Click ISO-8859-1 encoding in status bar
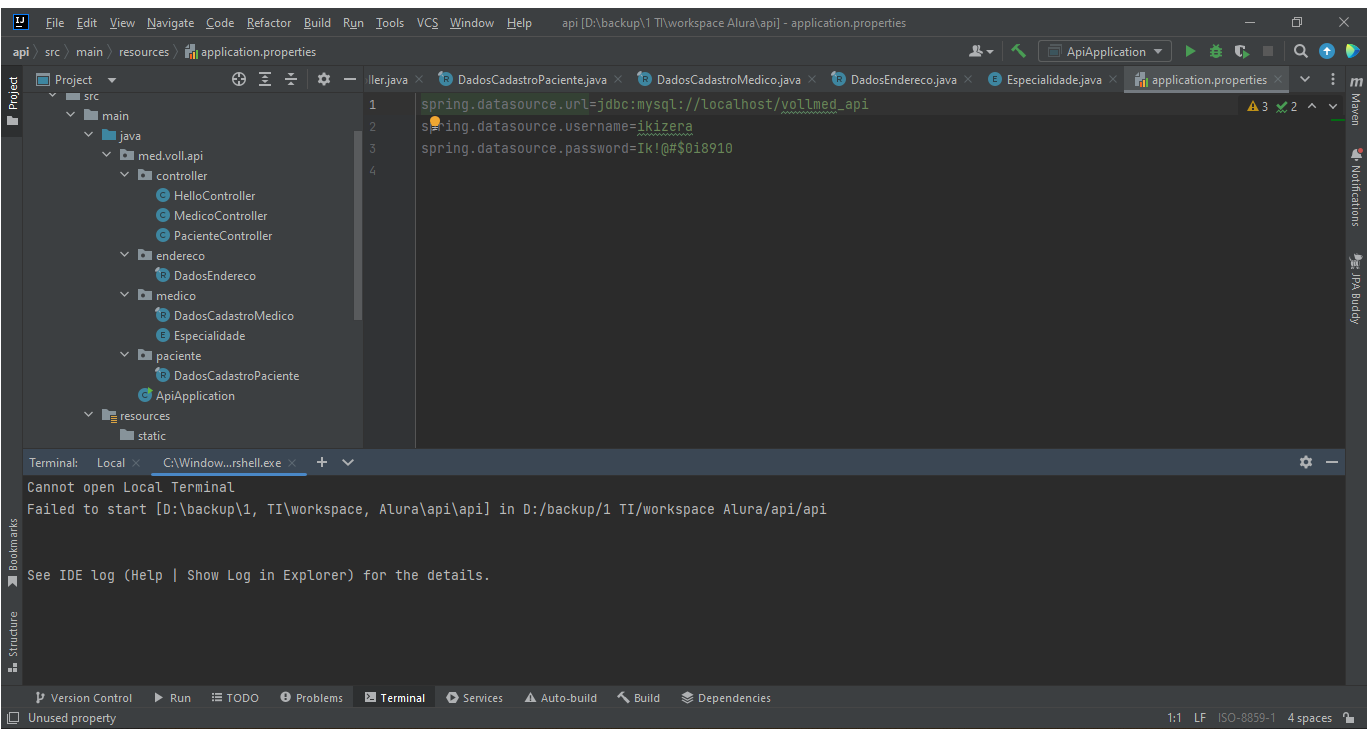 1246,718
